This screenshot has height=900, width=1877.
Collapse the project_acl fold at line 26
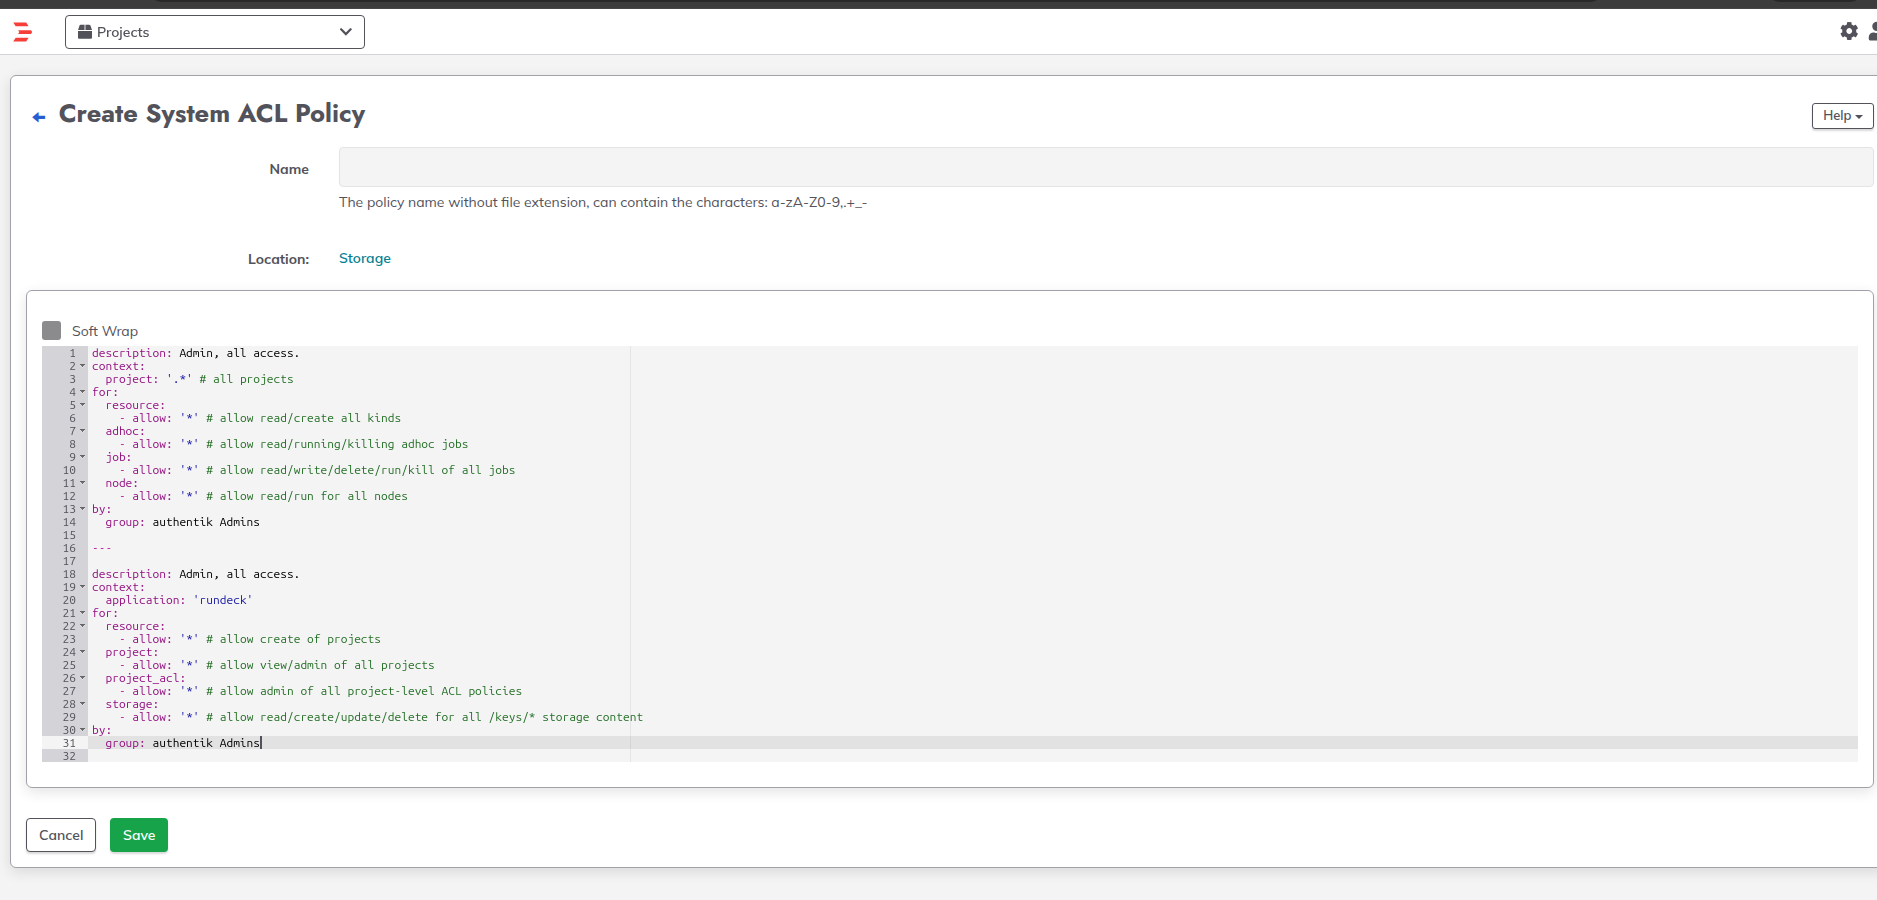[82, 678]
